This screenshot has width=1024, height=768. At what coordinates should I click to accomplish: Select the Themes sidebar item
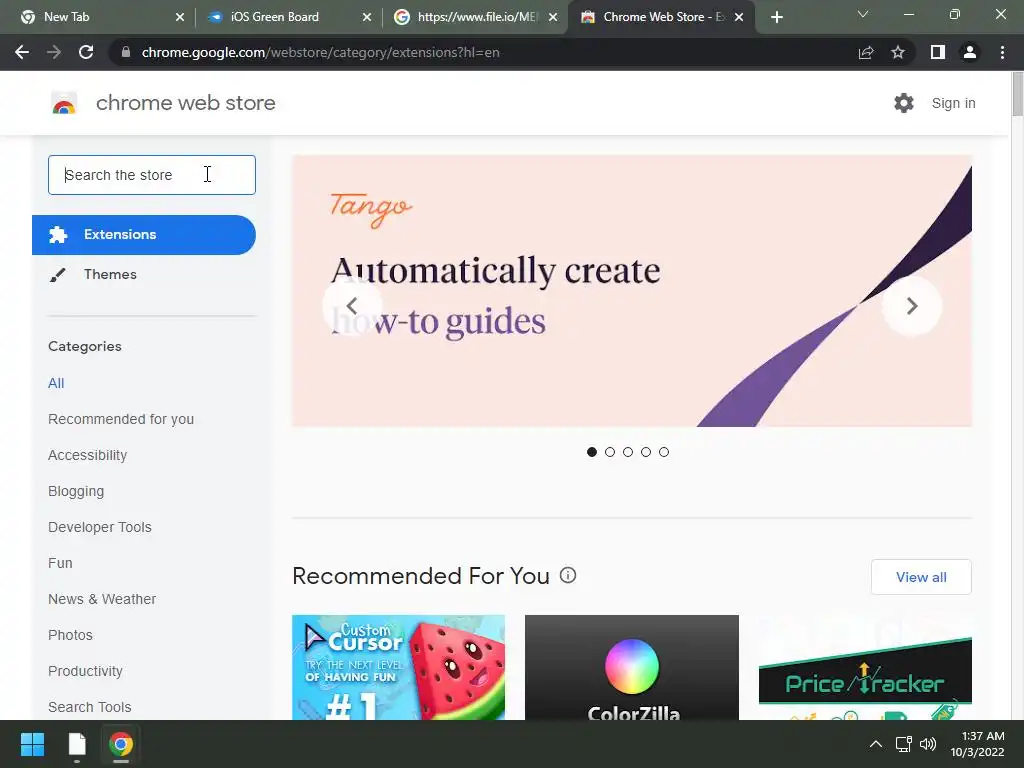pyautogui.click(x=110, y=274)
